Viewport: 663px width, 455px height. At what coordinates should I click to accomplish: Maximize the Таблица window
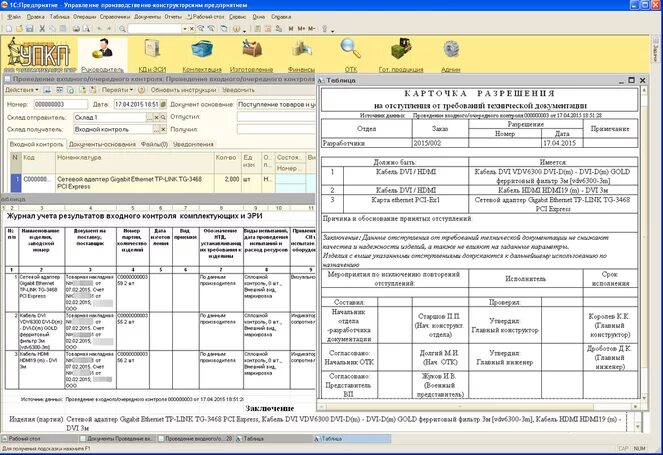pyautogui.click(x=632, y=80)
